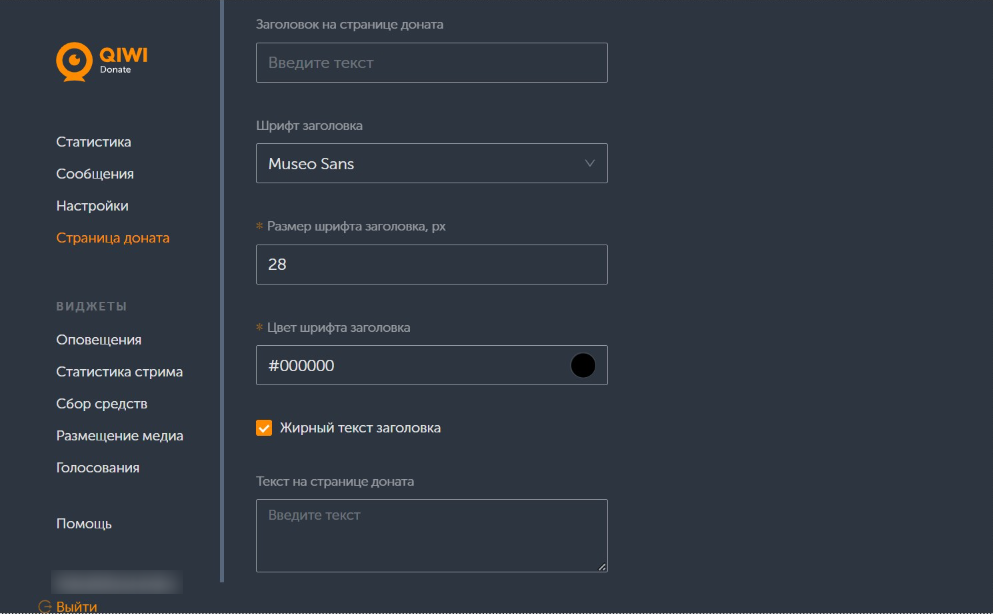Go to Сообщения section
Image resolution: width=993 pixels, height=614 pixels.
[x=95, y=173]
